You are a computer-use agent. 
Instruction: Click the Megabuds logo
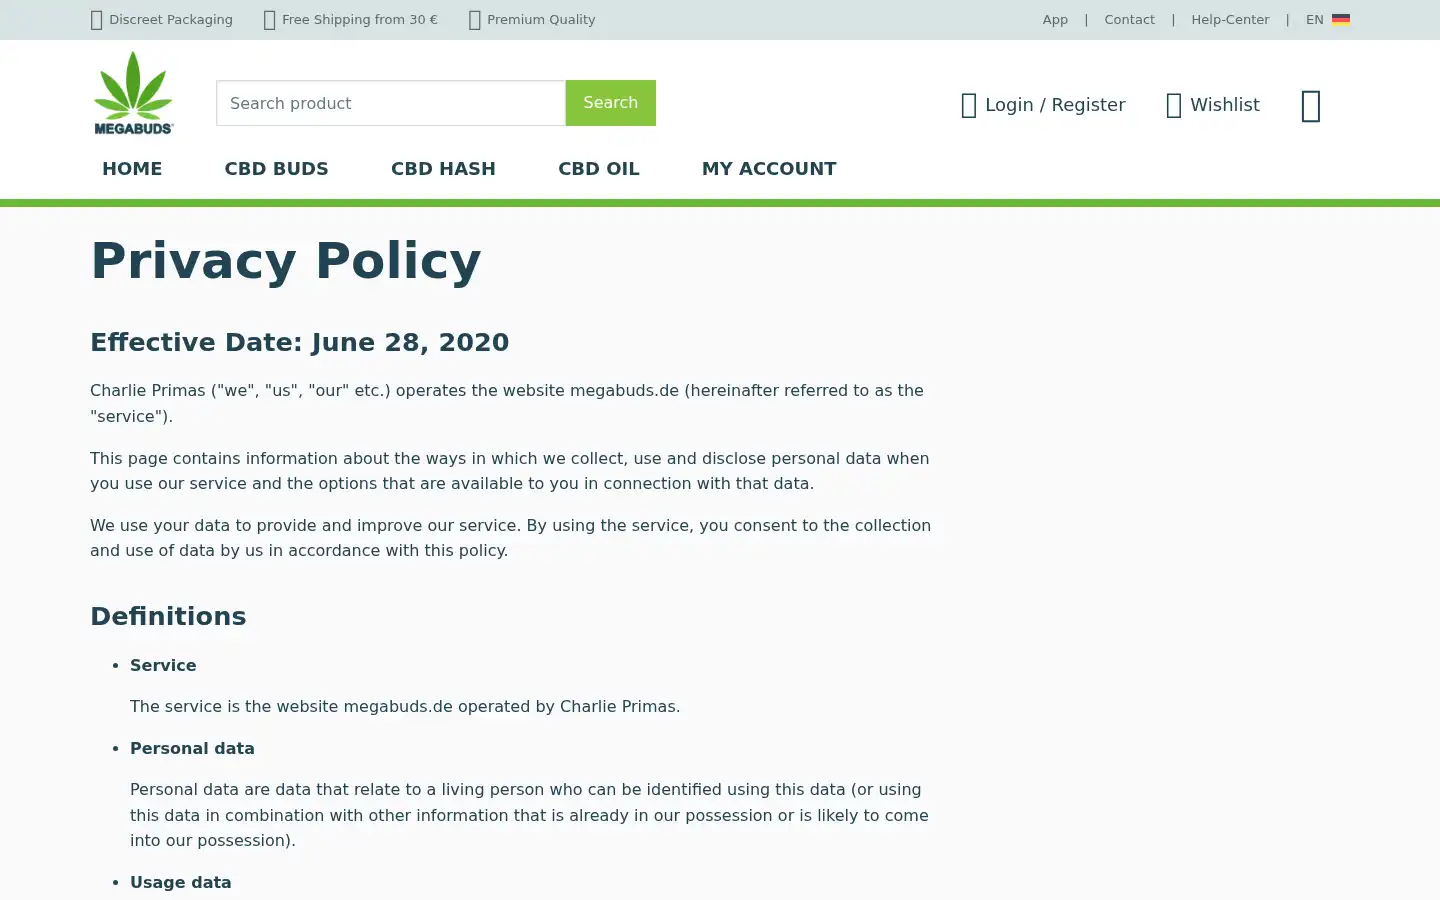[x=133, y=93]
